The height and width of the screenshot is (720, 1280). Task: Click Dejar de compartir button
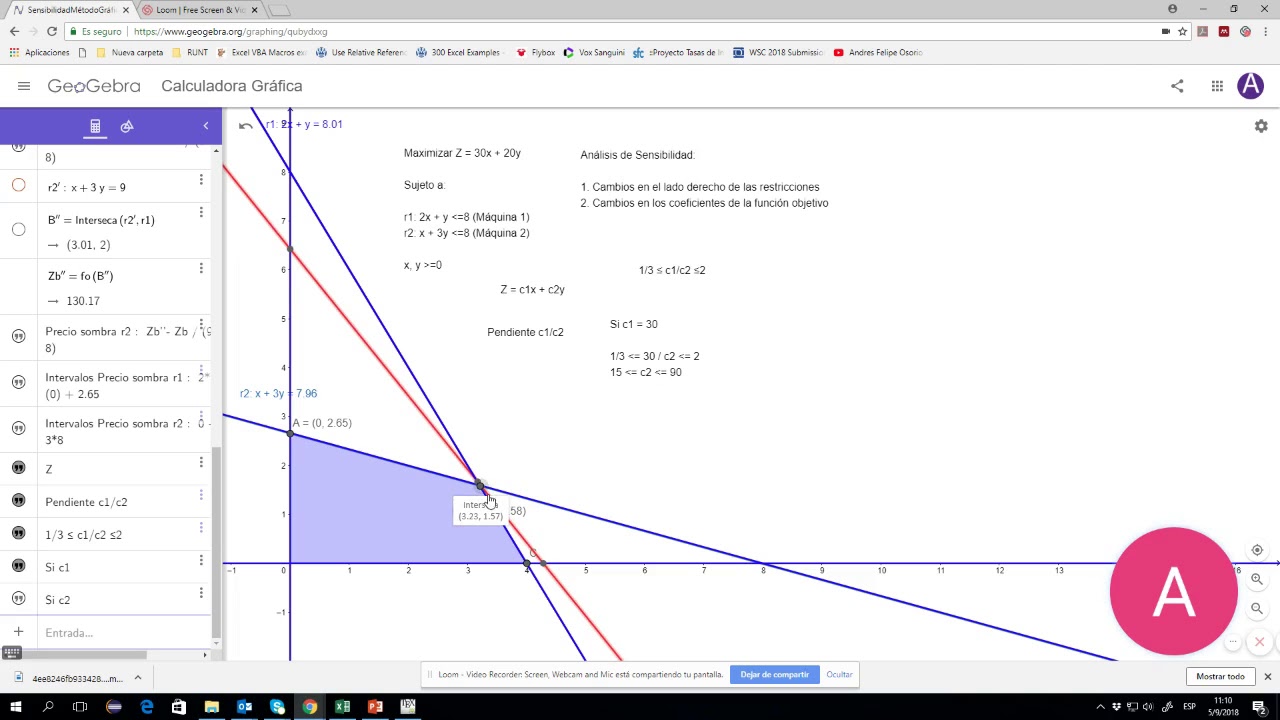tap(774, 674)
